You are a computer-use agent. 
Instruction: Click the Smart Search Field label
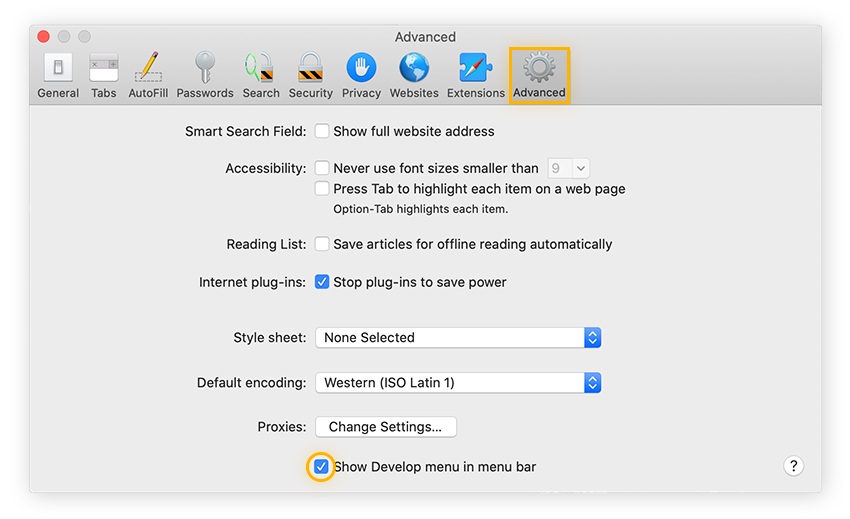246,131
